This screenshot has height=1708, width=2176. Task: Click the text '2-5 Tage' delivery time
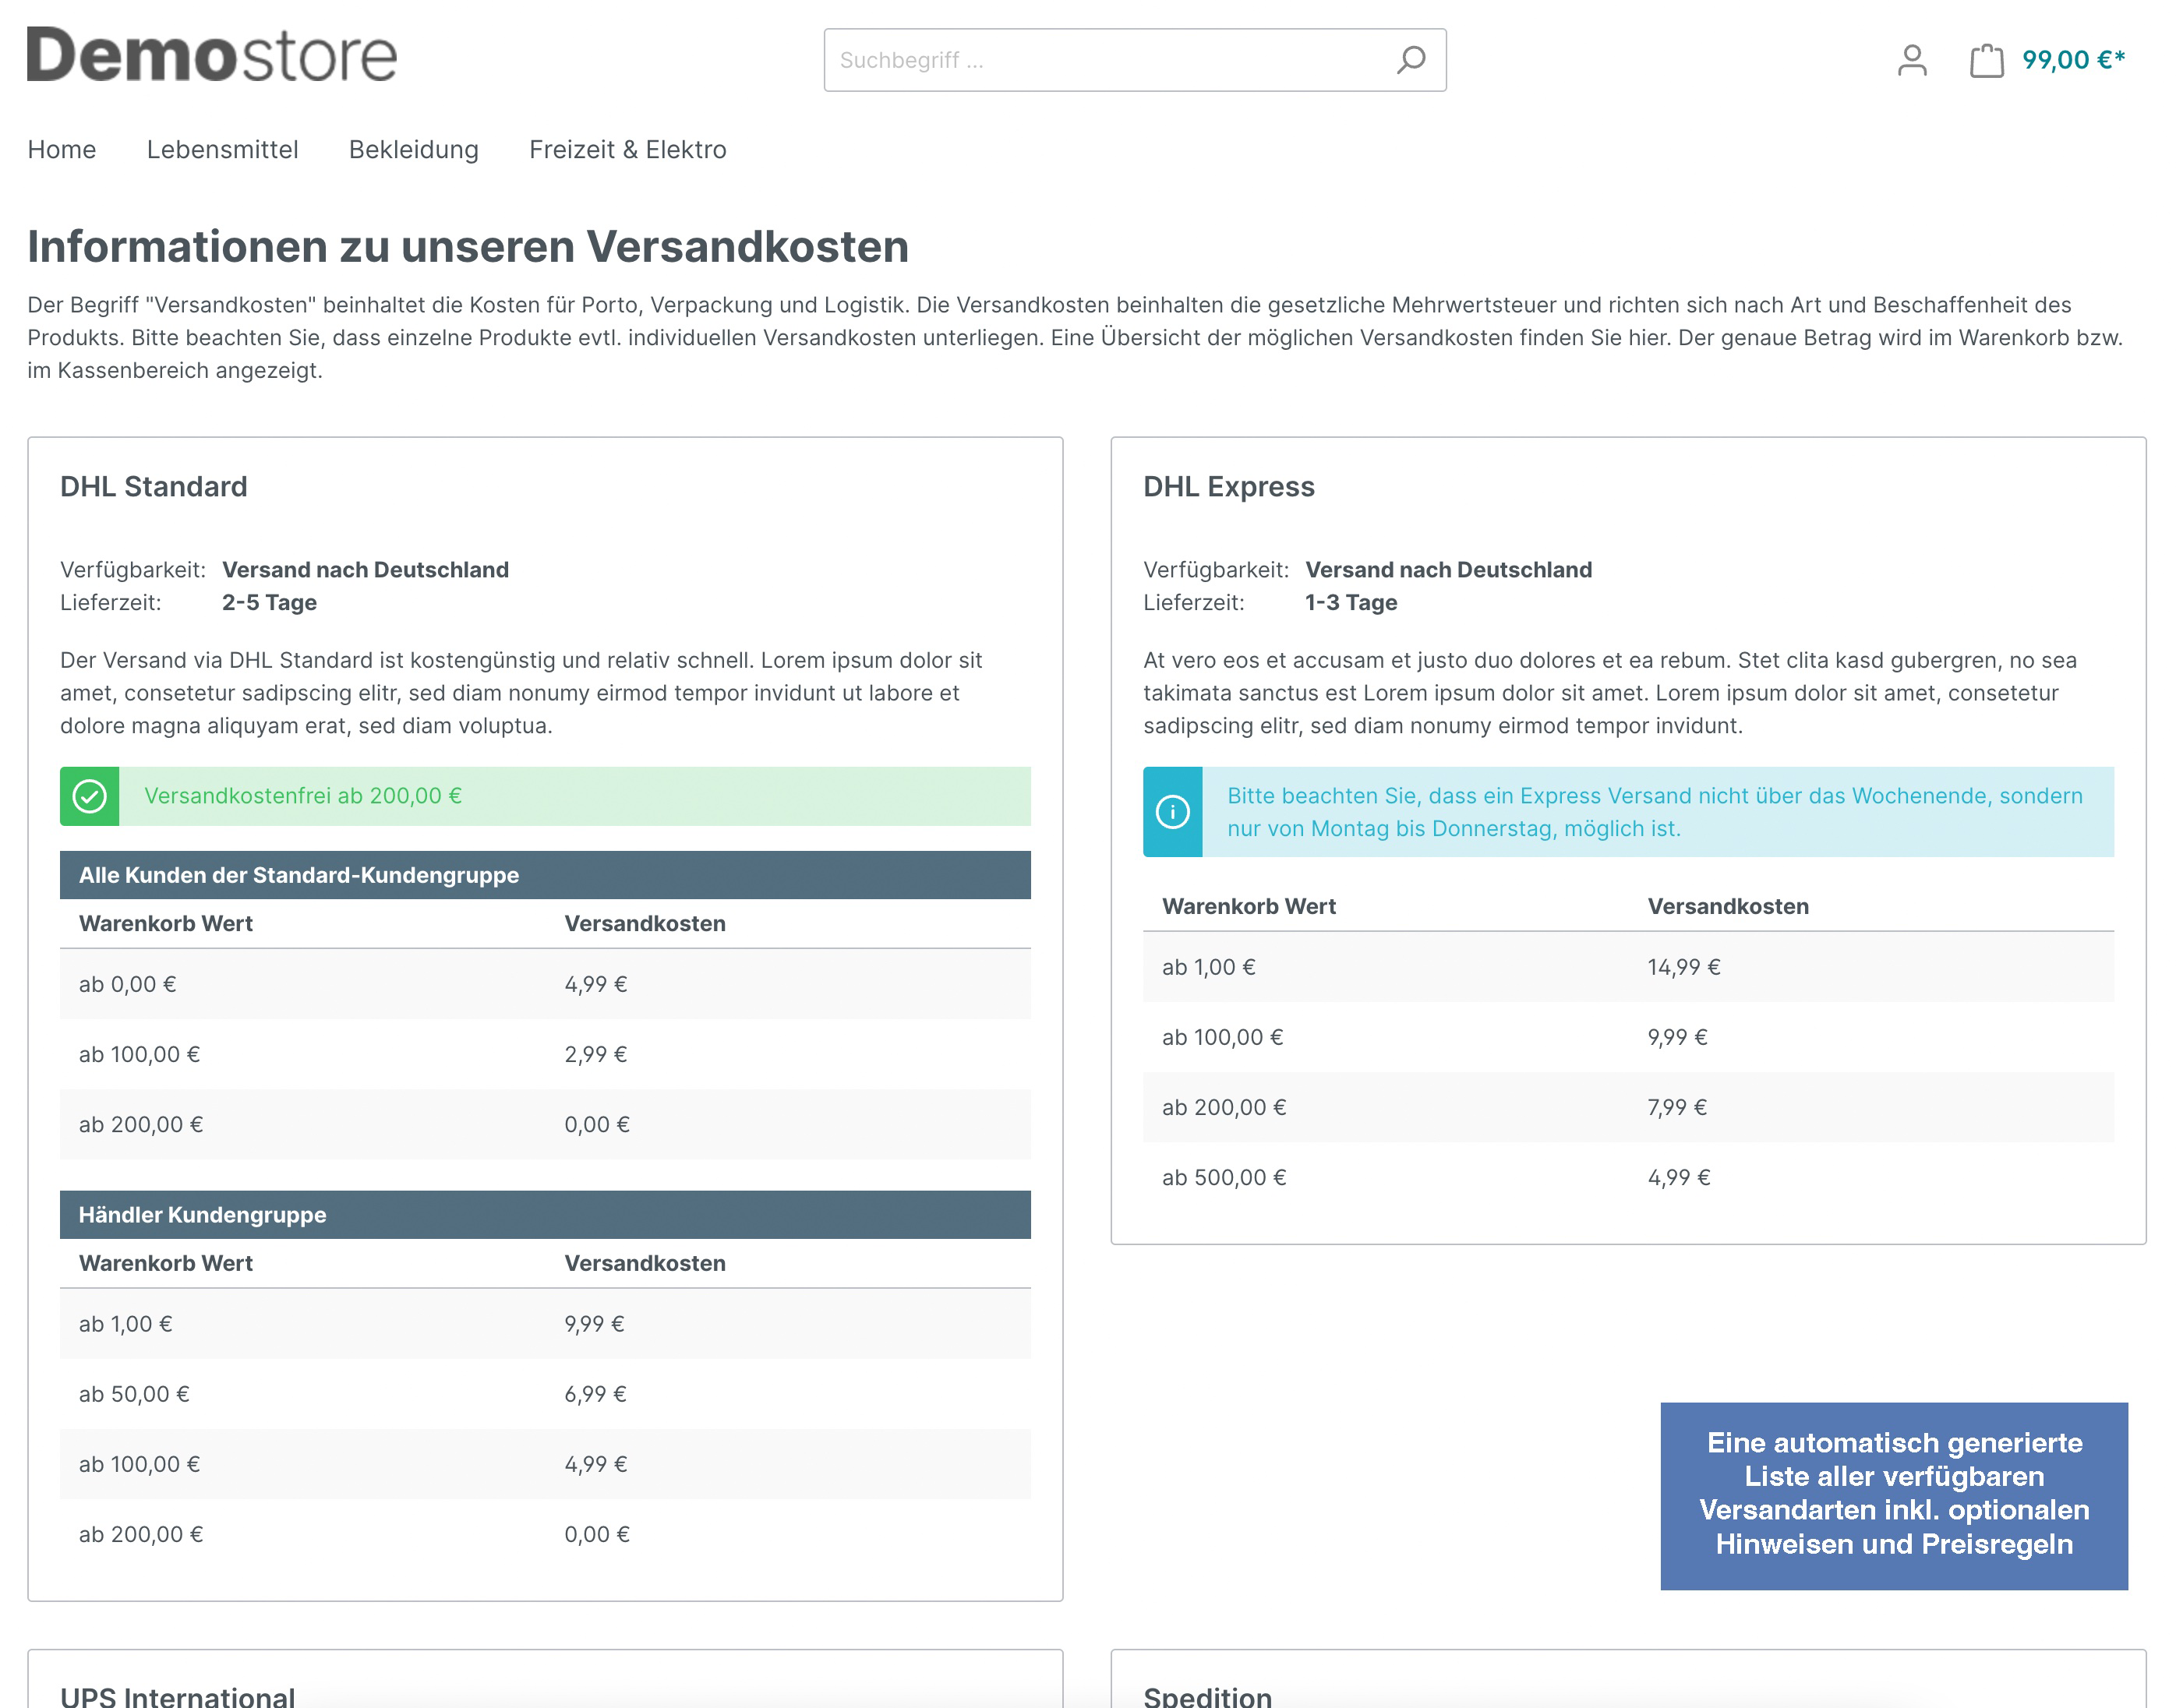point(269,602)
